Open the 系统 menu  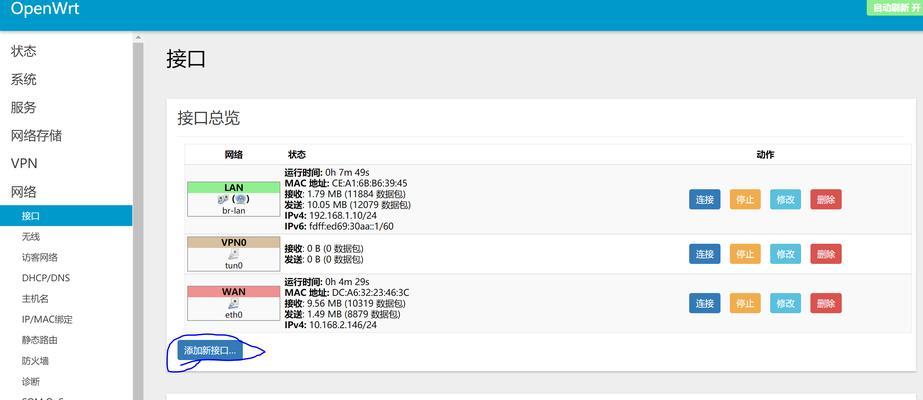coord(24,79)
